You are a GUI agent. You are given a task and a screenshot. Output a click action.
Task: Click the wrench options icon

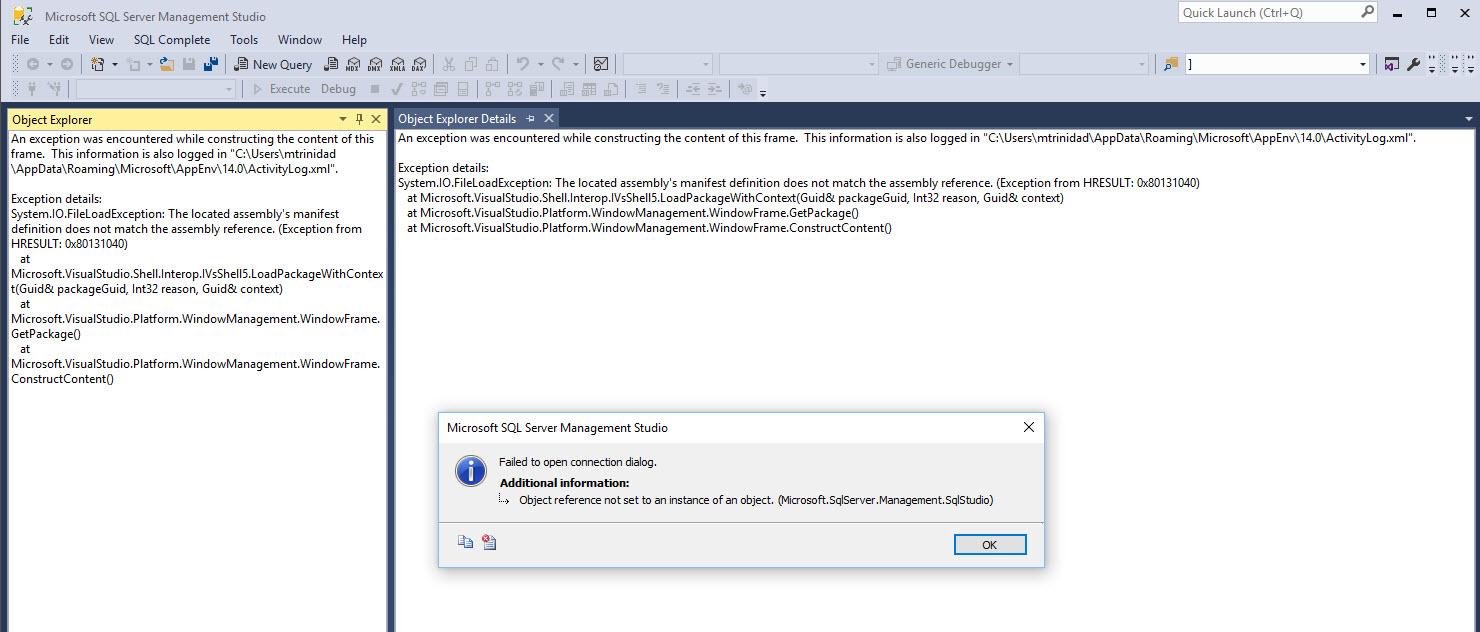(x=1414, y=64)
